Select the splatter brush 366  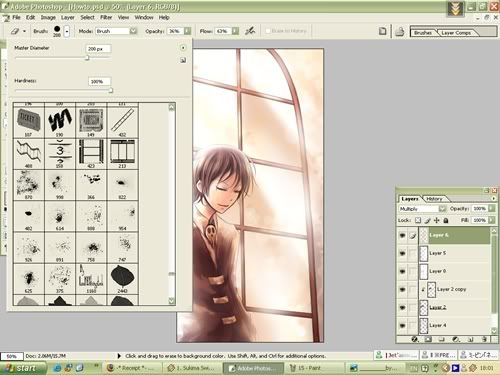coord(91,185)
